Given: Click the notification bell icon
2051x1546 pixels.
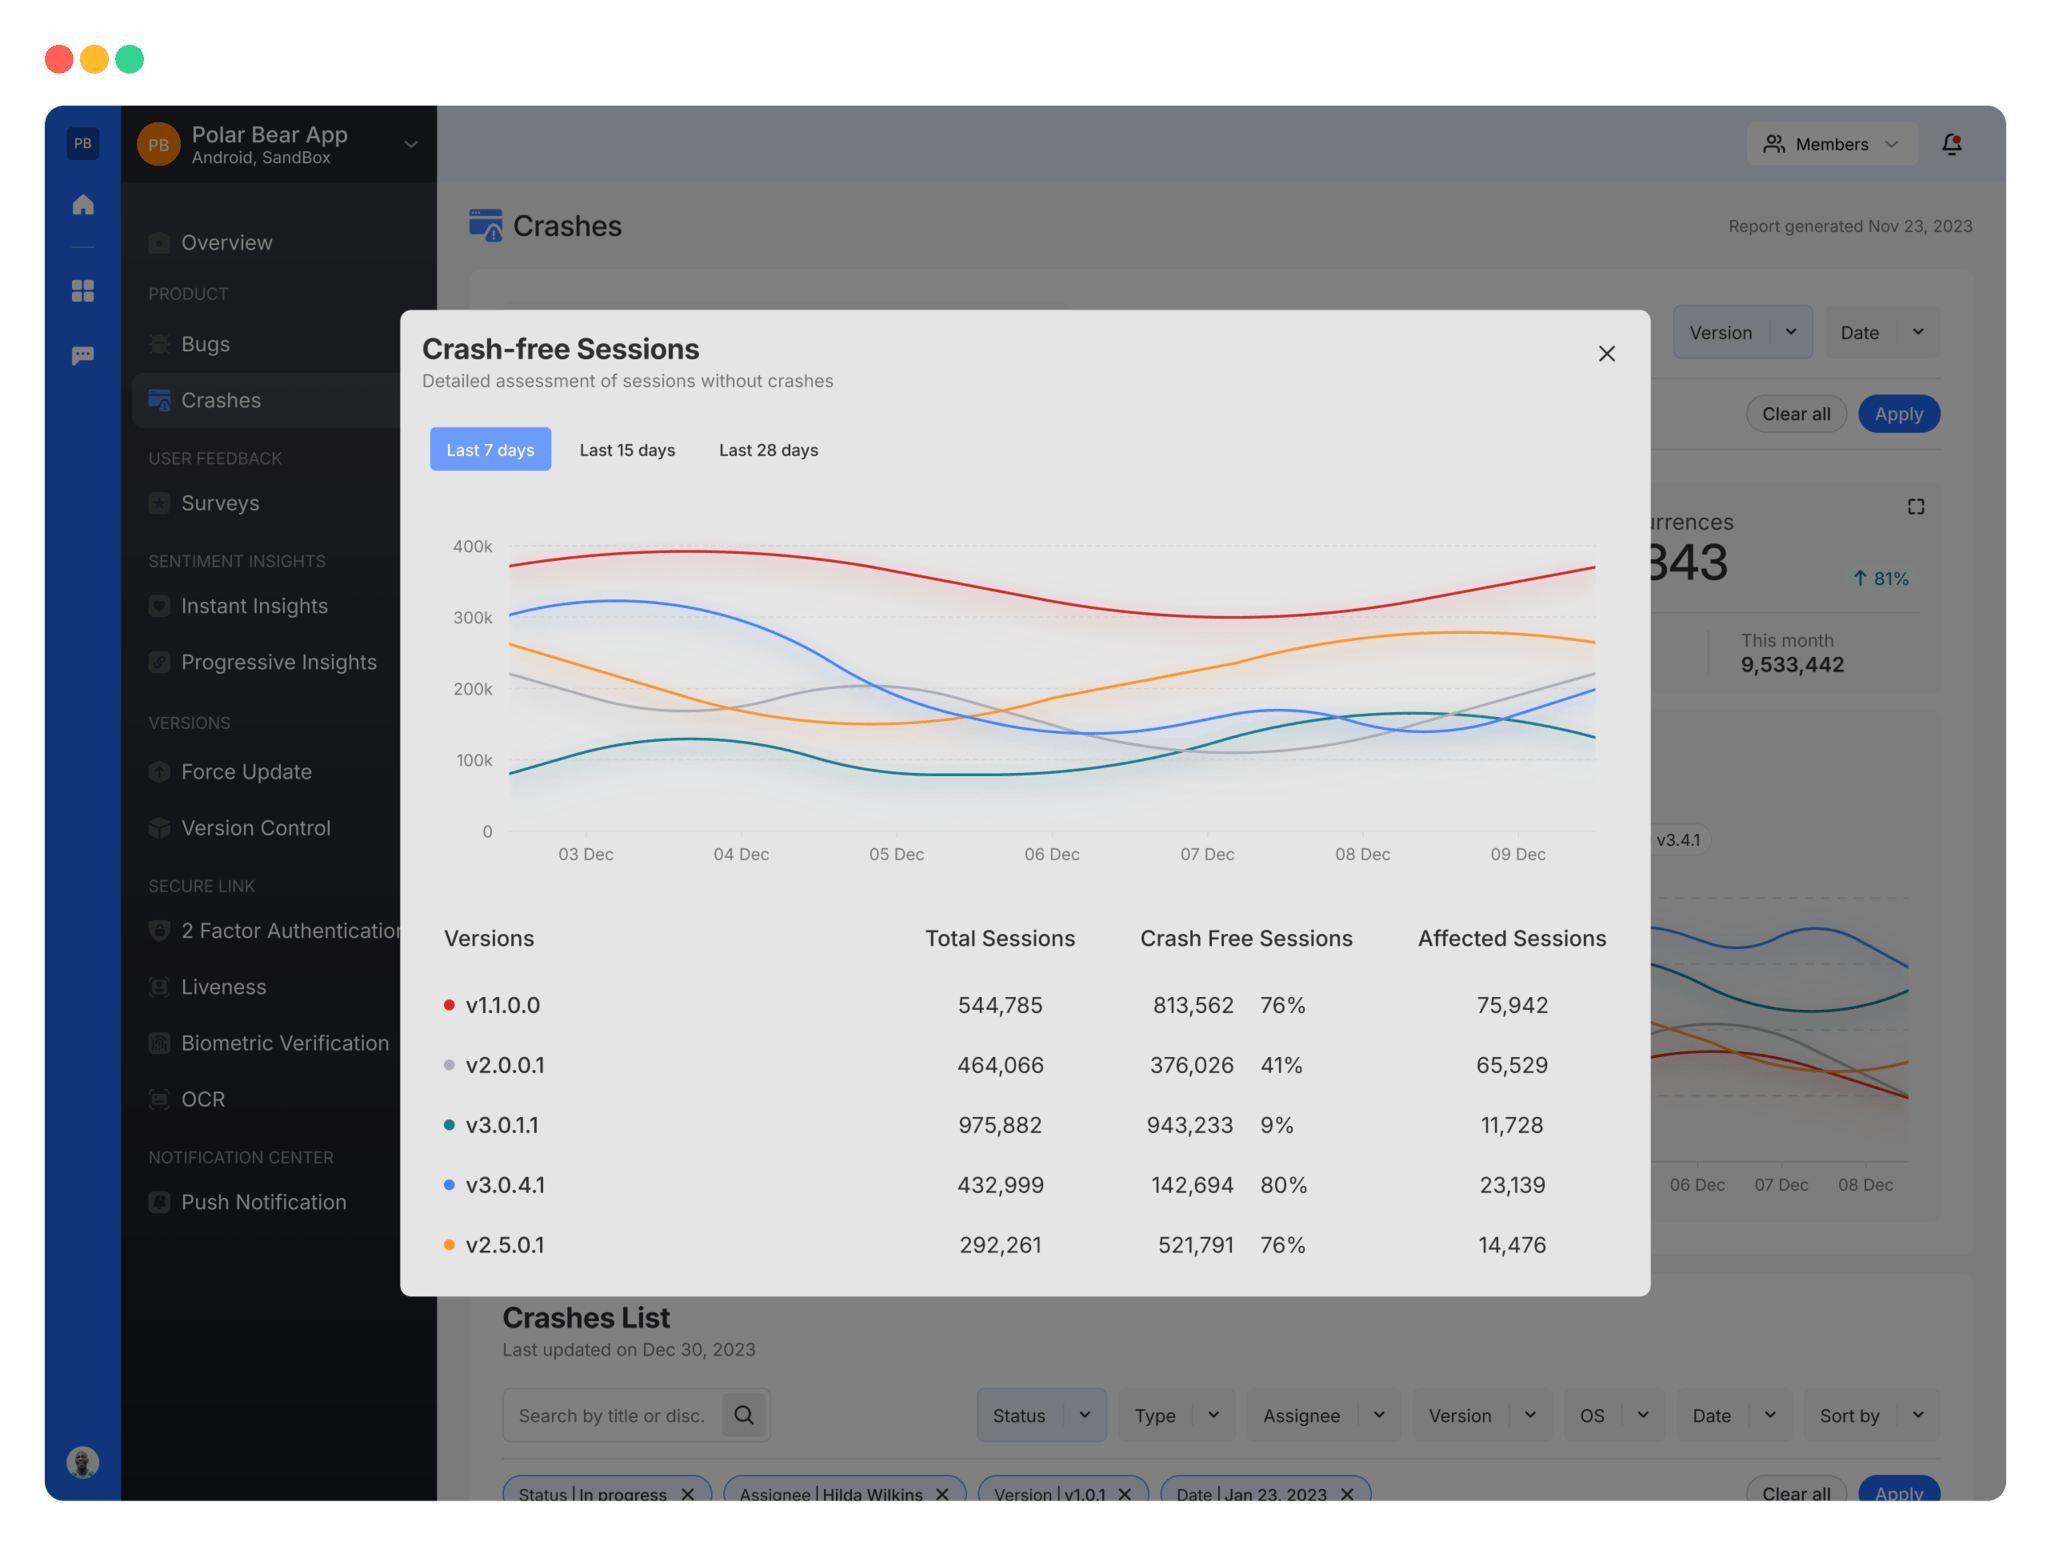Looking at the screenshot, I should click(x=1951, y=144).
